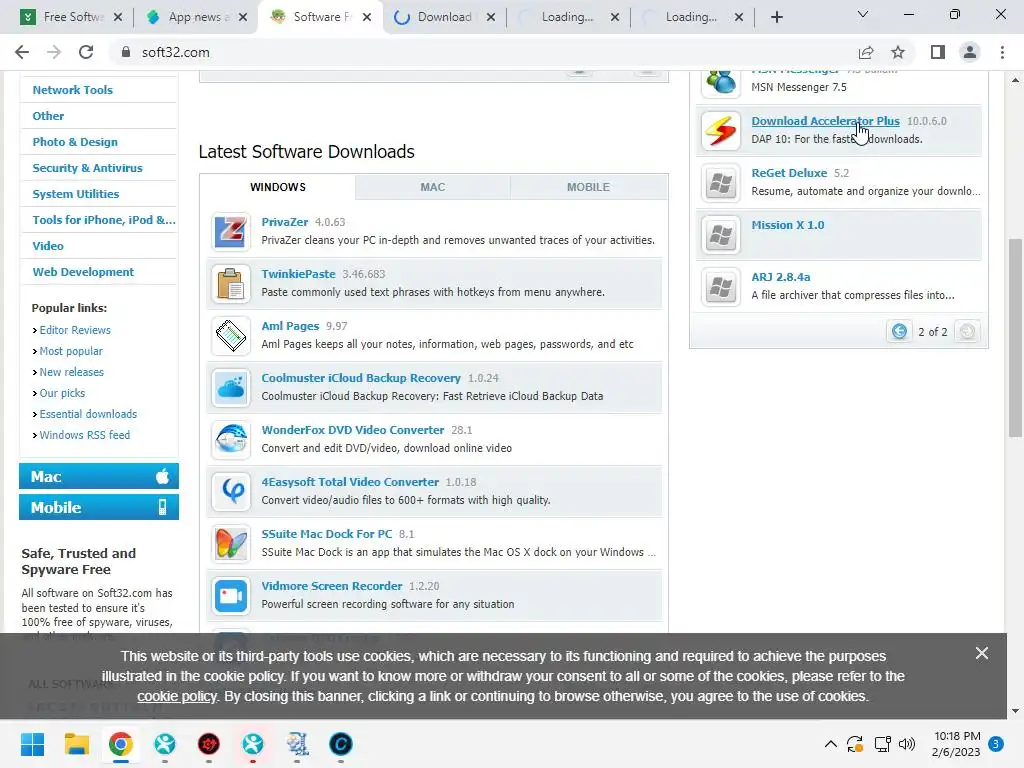The width and height of the screenshot is (1024, 768).
Task: Reload the soft32.com page
Action: point(86,52)
